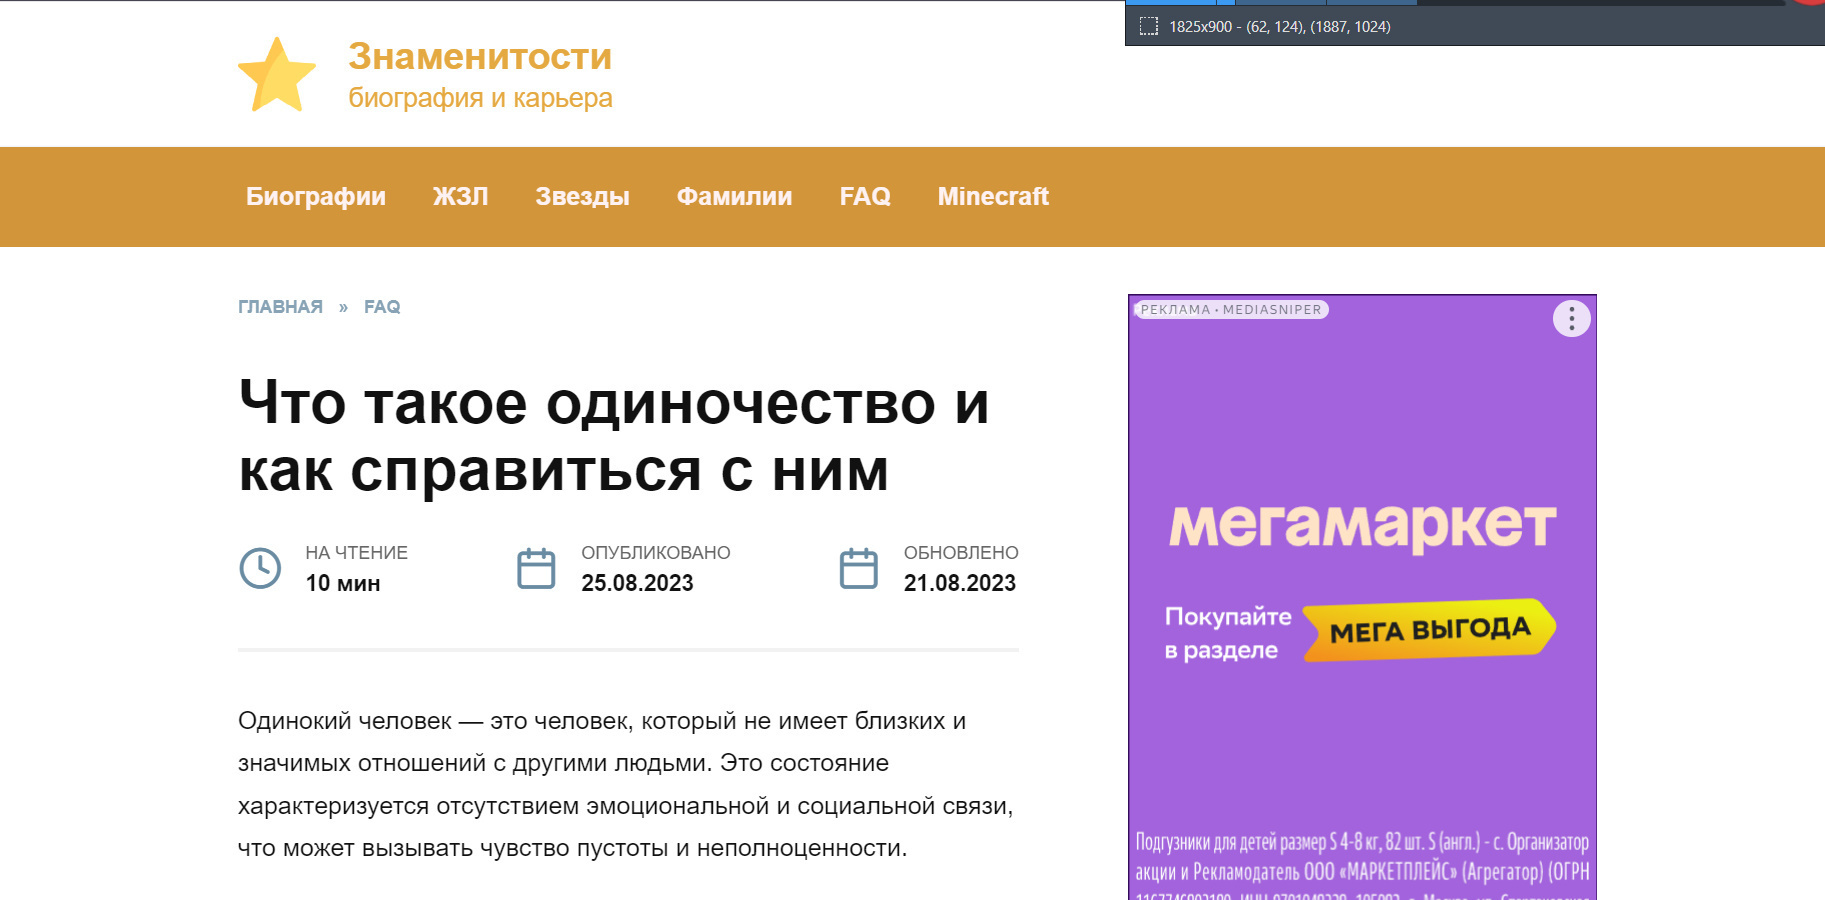Open the Биографии menu section
1825x900 pixels.
316,196
